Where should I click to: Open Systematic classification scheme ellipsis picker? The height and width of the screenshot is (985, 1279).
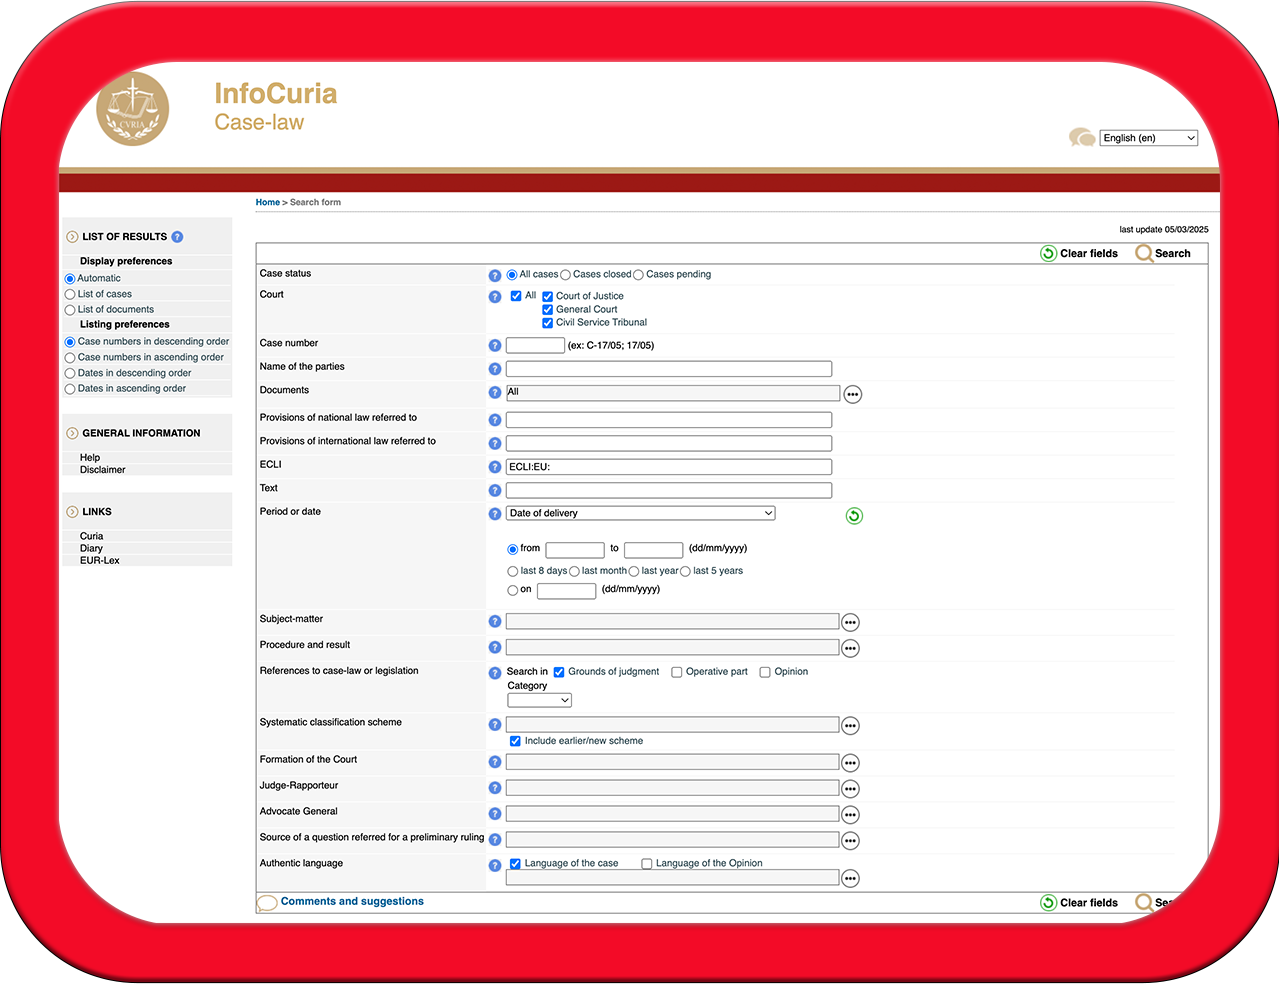(x=850, y=725)
